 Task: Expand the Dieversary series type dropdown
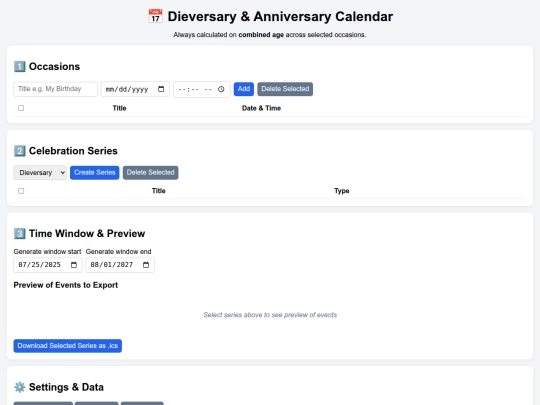[40, 173]
